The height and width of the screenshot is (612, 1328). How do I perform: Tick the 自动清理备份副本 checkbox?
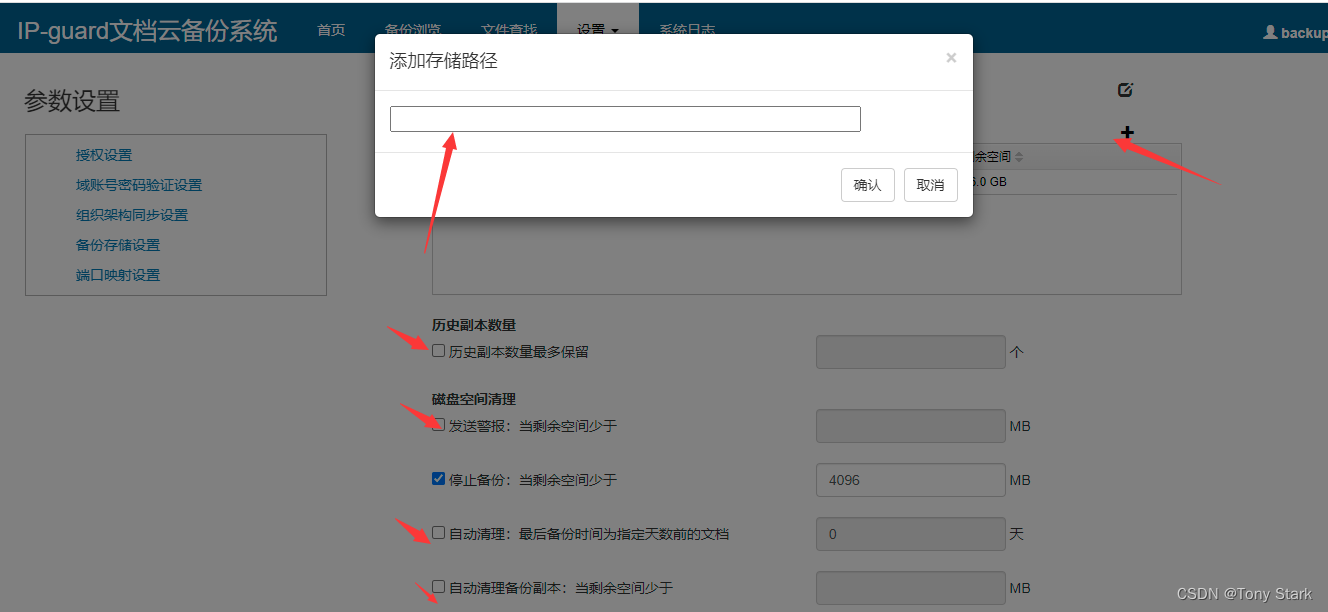point(438,587)
